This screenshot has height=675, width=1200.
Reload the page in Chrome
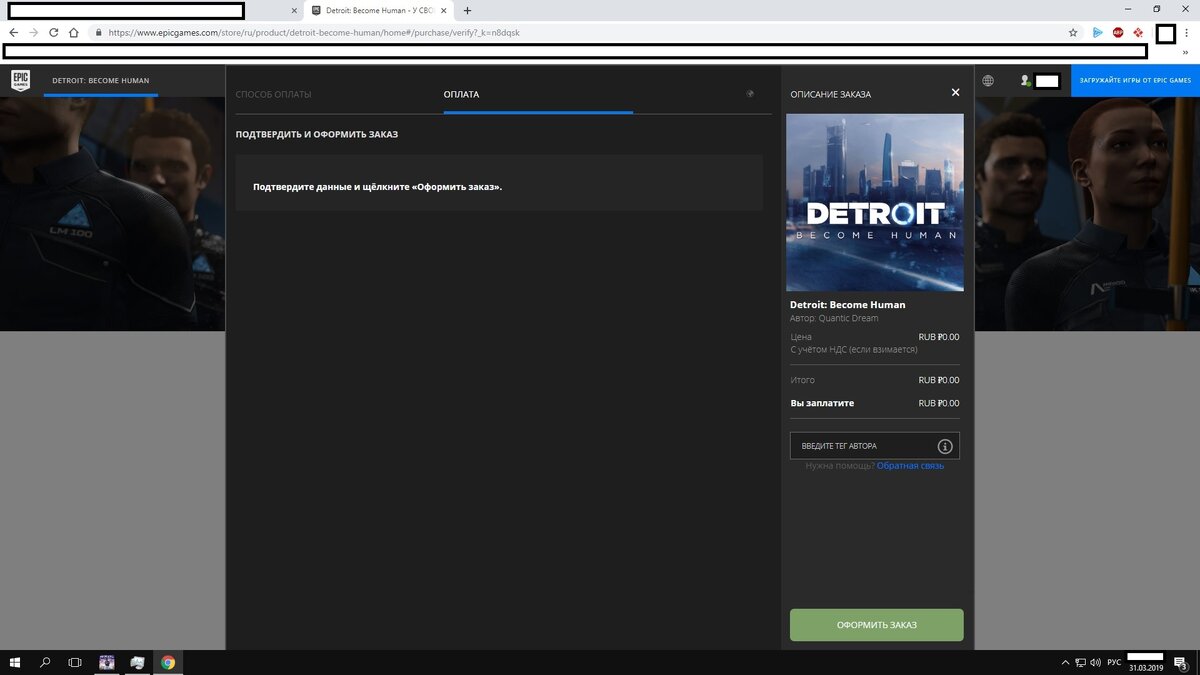(x=54, y=32)
